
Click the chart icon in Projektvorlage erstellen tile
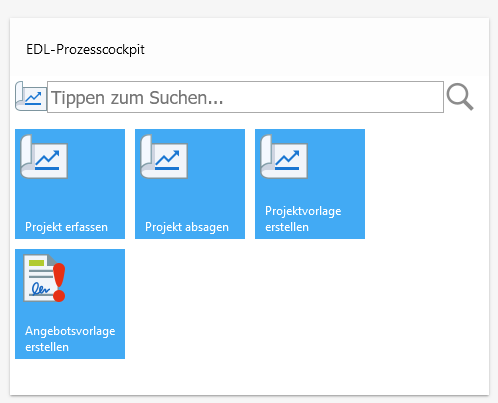coord(284,157)
